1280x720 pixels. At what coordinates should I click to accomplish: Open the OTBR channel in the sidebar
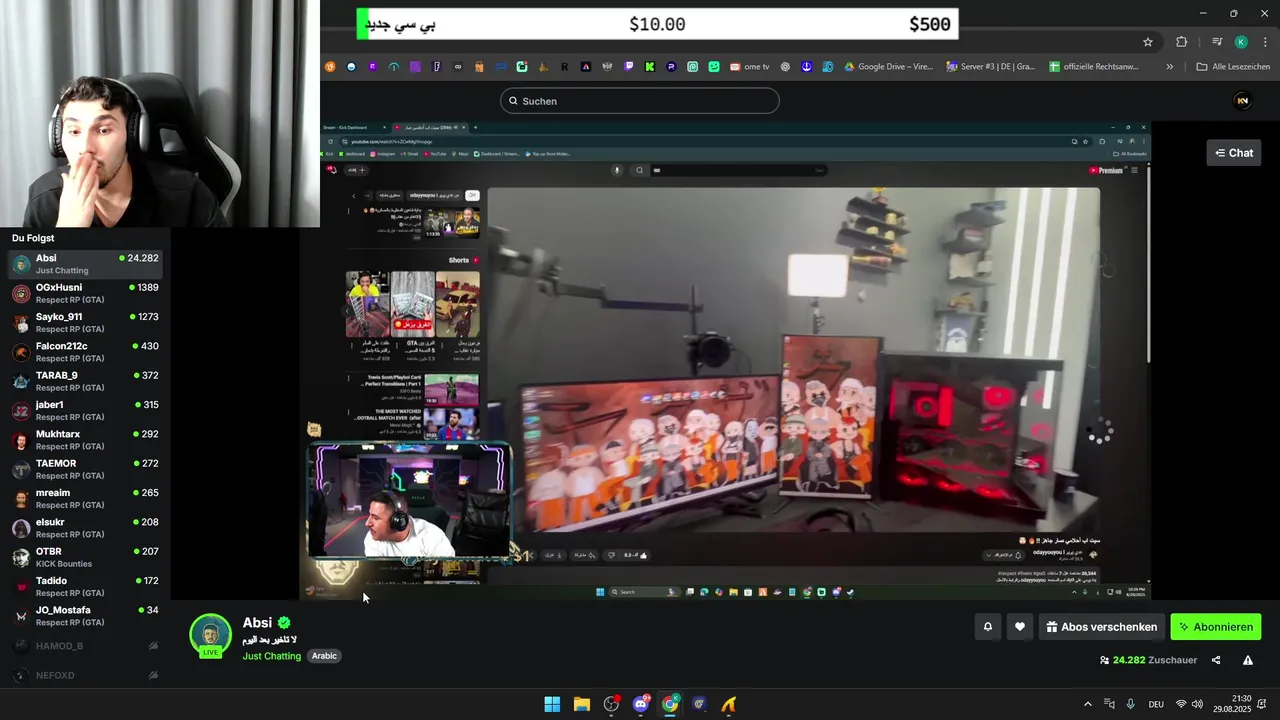pyautogui.click(x=85, y=557)
